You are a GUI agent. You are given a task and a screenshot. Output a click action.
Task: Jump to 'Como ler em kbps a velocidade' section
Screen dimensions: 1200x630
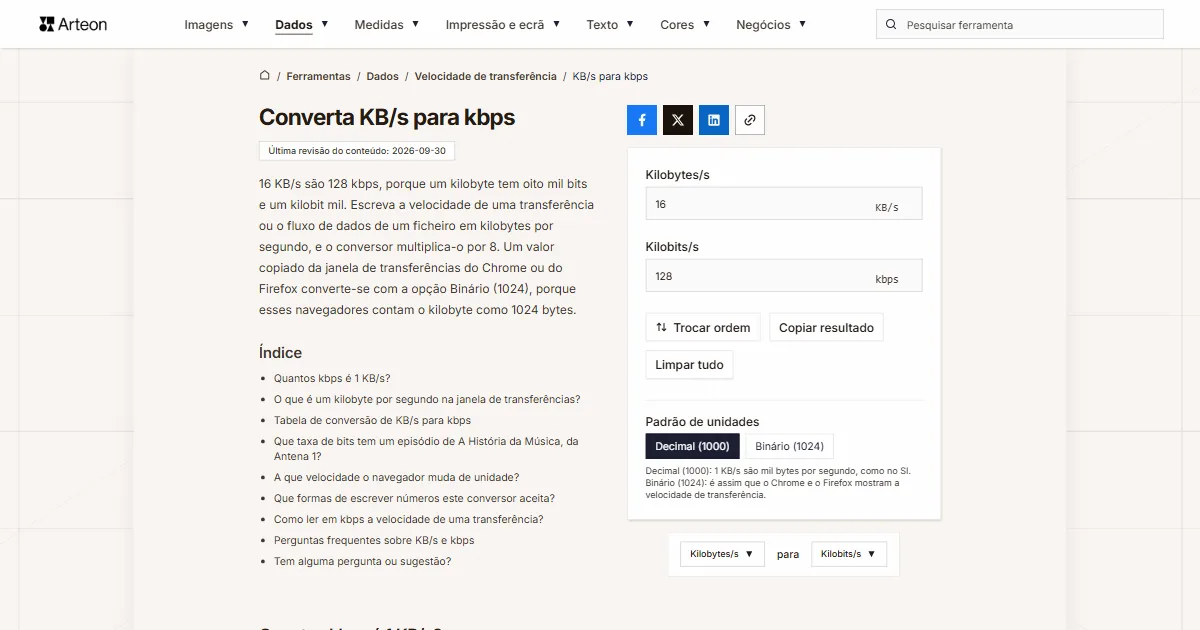(x=409, y=519)
